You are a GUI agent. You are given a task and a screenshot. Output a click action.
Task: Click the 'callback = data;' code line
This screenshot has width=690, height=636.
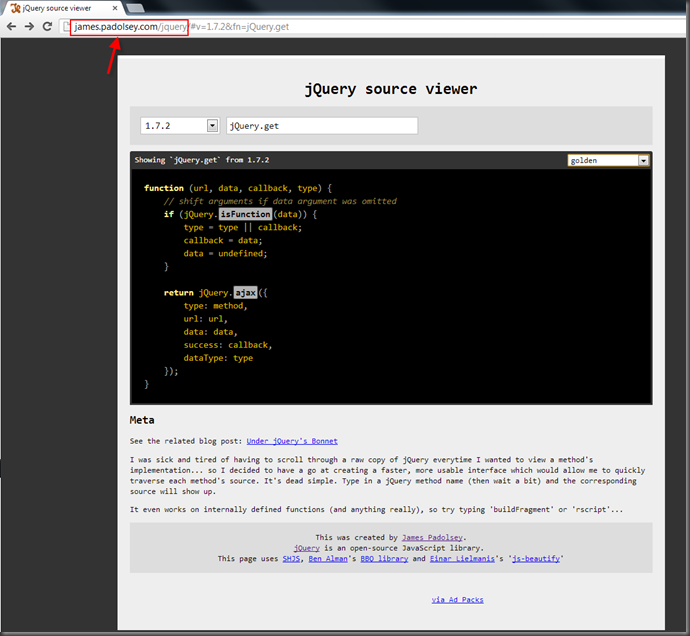(x=223, y=240)
